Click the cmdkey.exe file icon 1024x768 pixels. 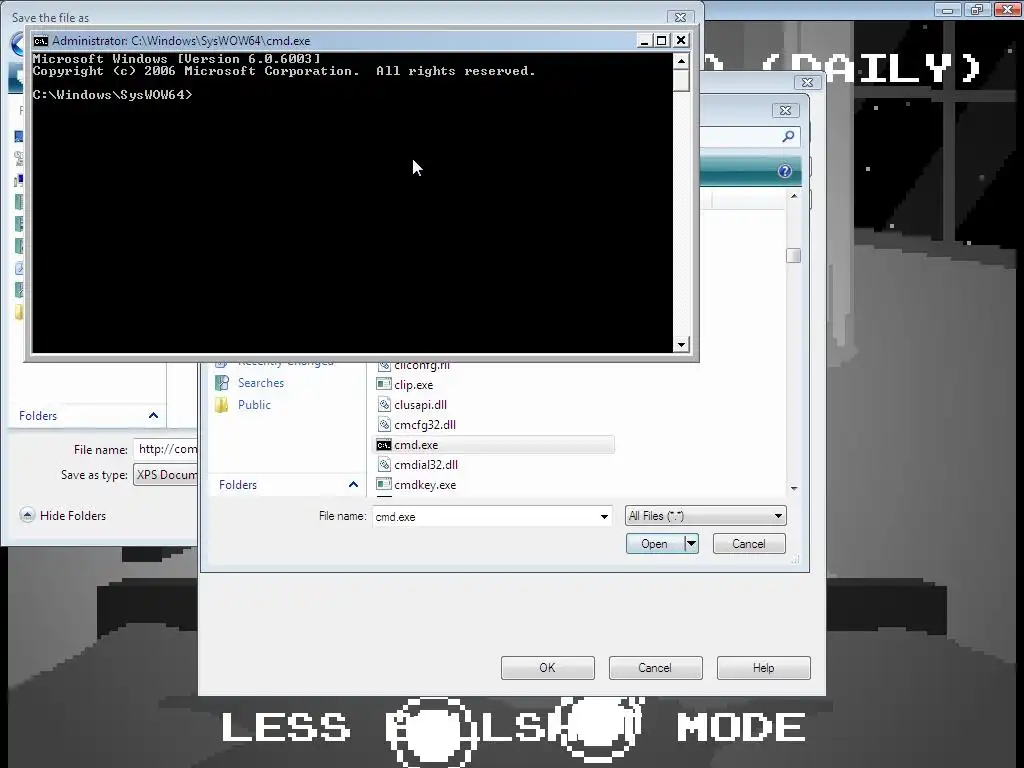pyautogui.click(x=384, y=485)
